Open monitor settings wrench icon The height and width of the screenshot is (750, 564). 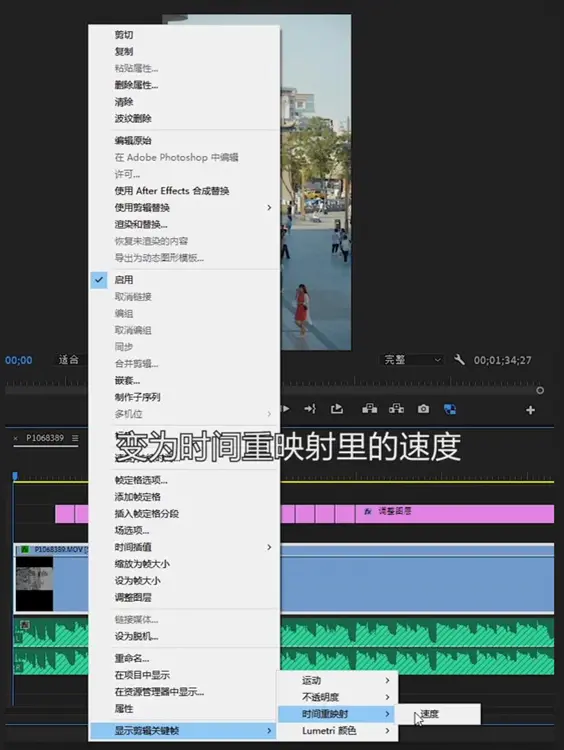pyautogui.click(x=459, y=359)
